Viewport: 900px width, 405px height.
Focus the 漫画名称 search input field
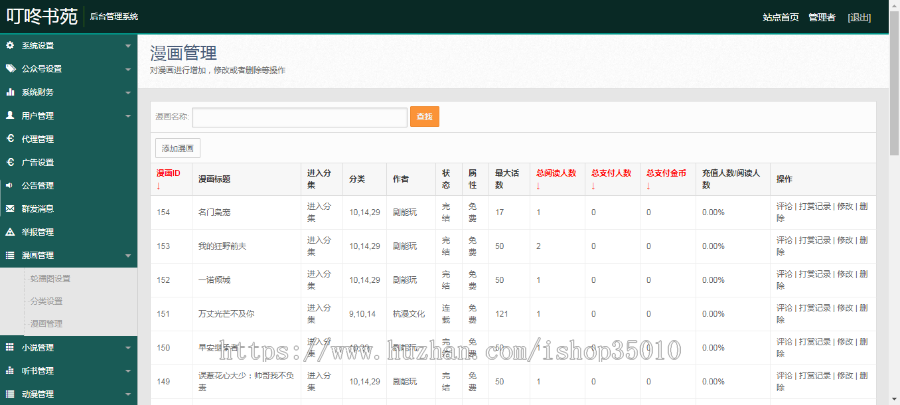tap(300, 117)
